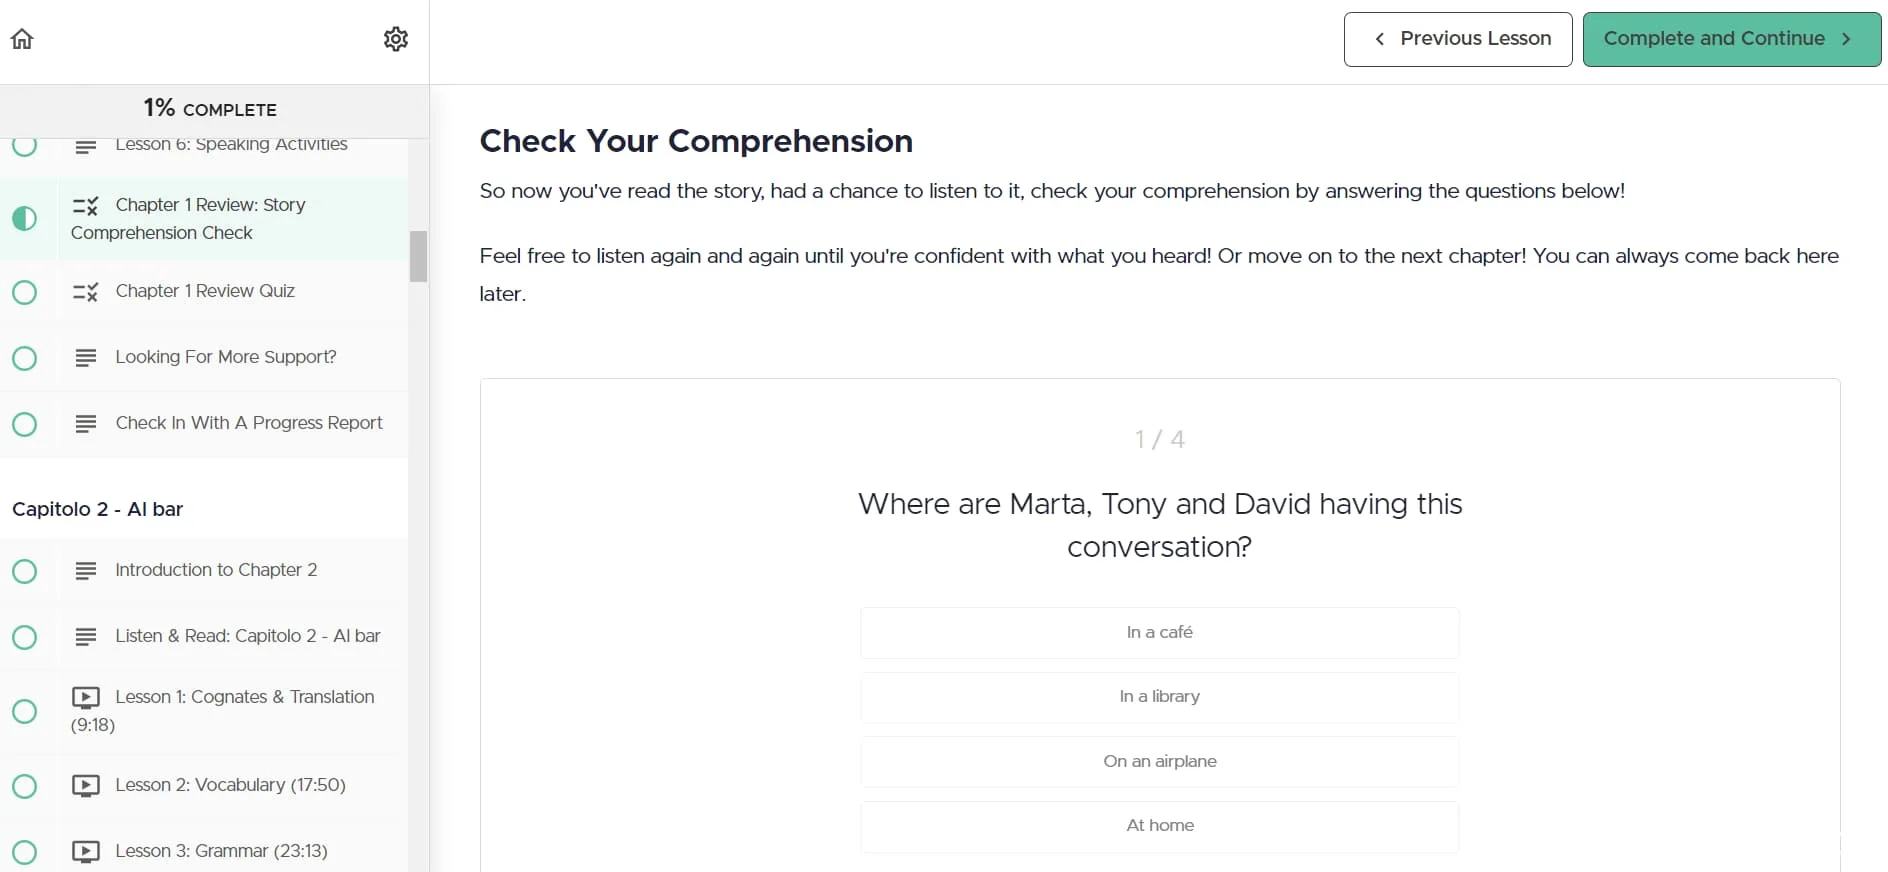Click the video icon for Lesson 2: Vocabulary

pyautogui.click(x=86, y=786)
